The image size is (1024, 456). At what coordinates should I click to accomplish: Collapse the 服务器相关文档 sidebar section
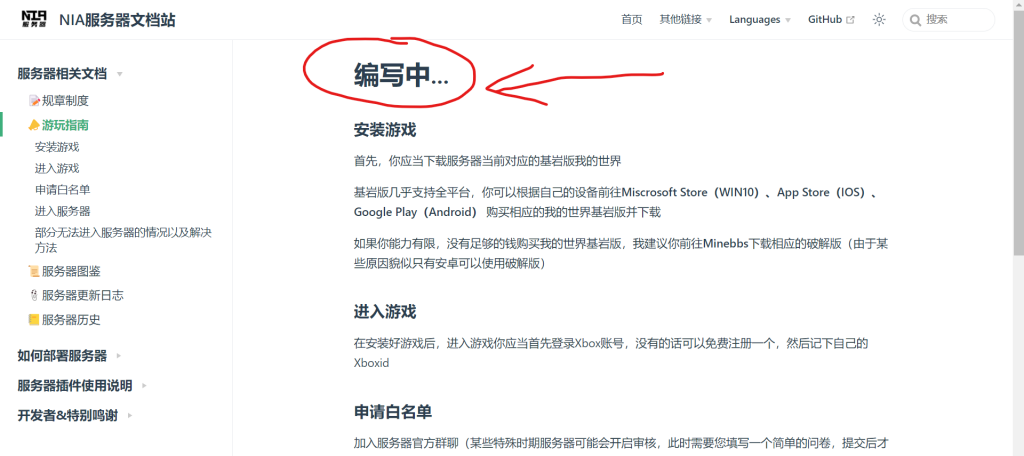tap(70, 74)
